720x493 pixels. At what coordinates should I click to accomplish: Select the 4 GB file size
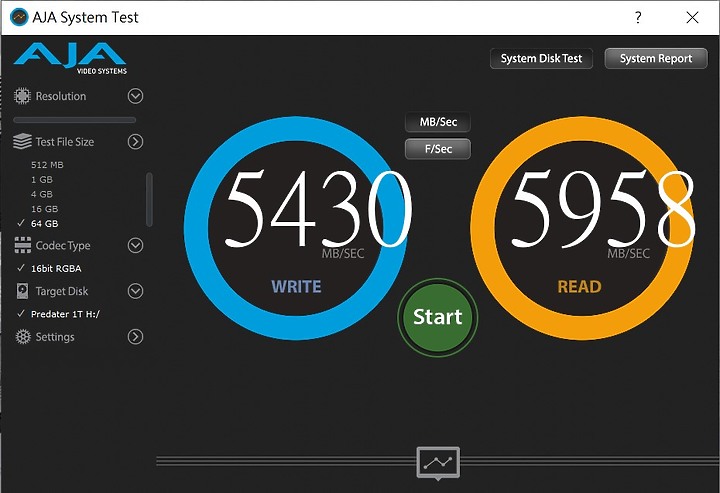click(x=42, y=194)
